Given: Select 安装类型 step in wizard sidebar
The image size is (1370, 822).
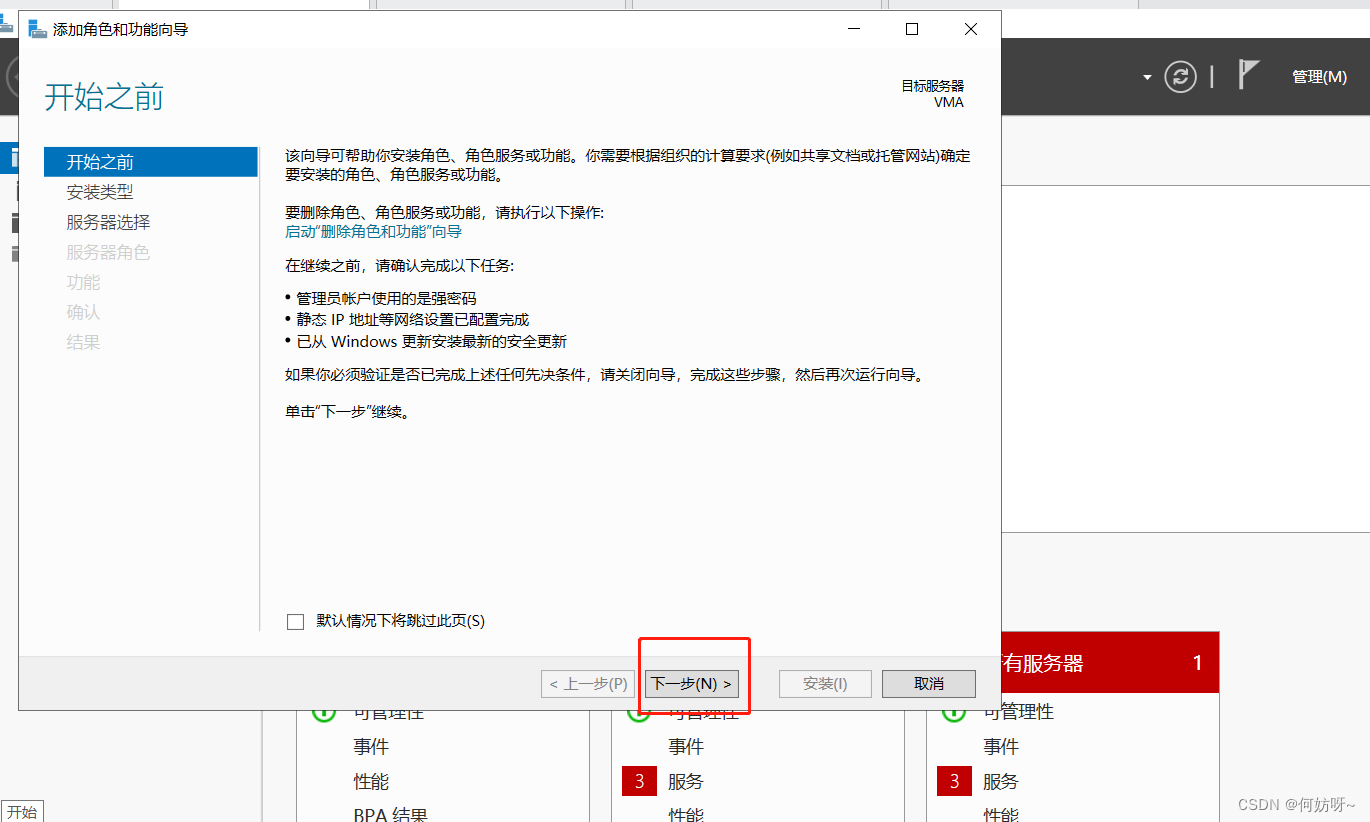Looking at the screenshot, I should pos(100,192).
